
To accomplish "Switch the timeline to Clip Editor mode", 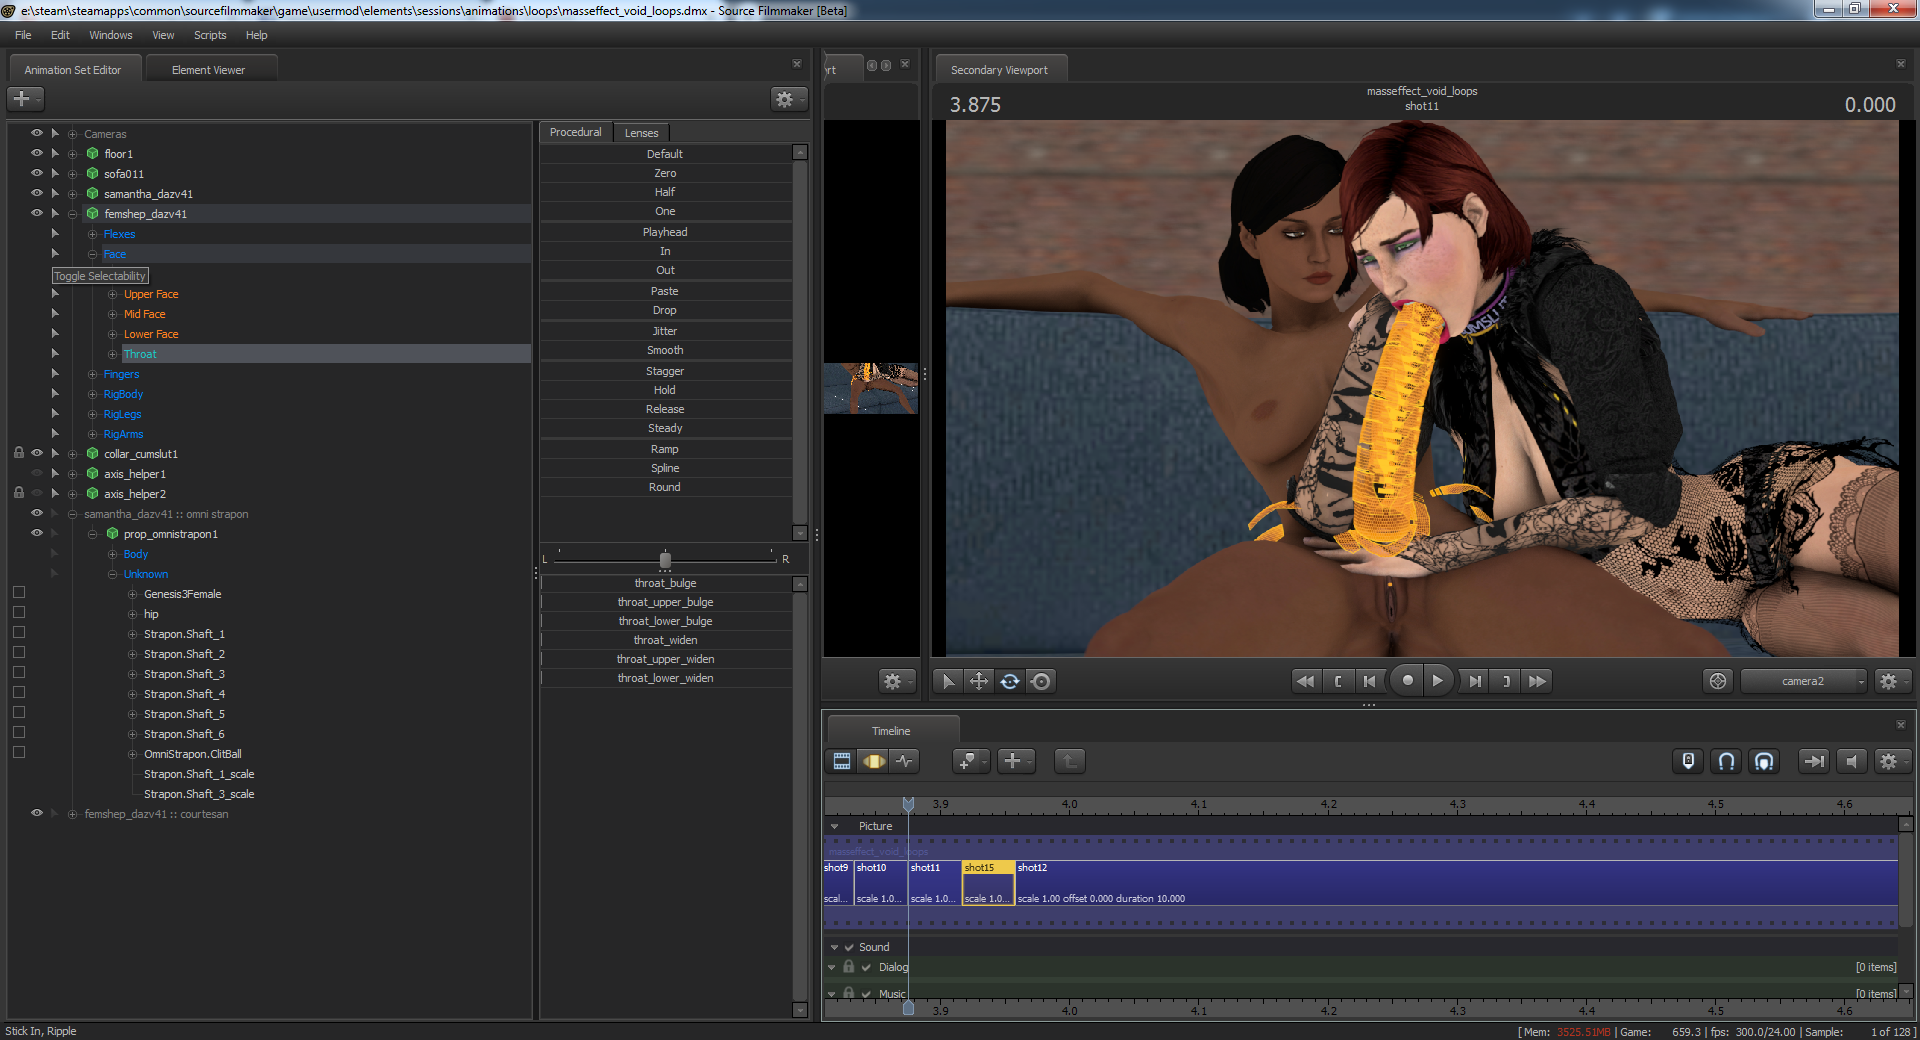I will click(x=842, y=761).
